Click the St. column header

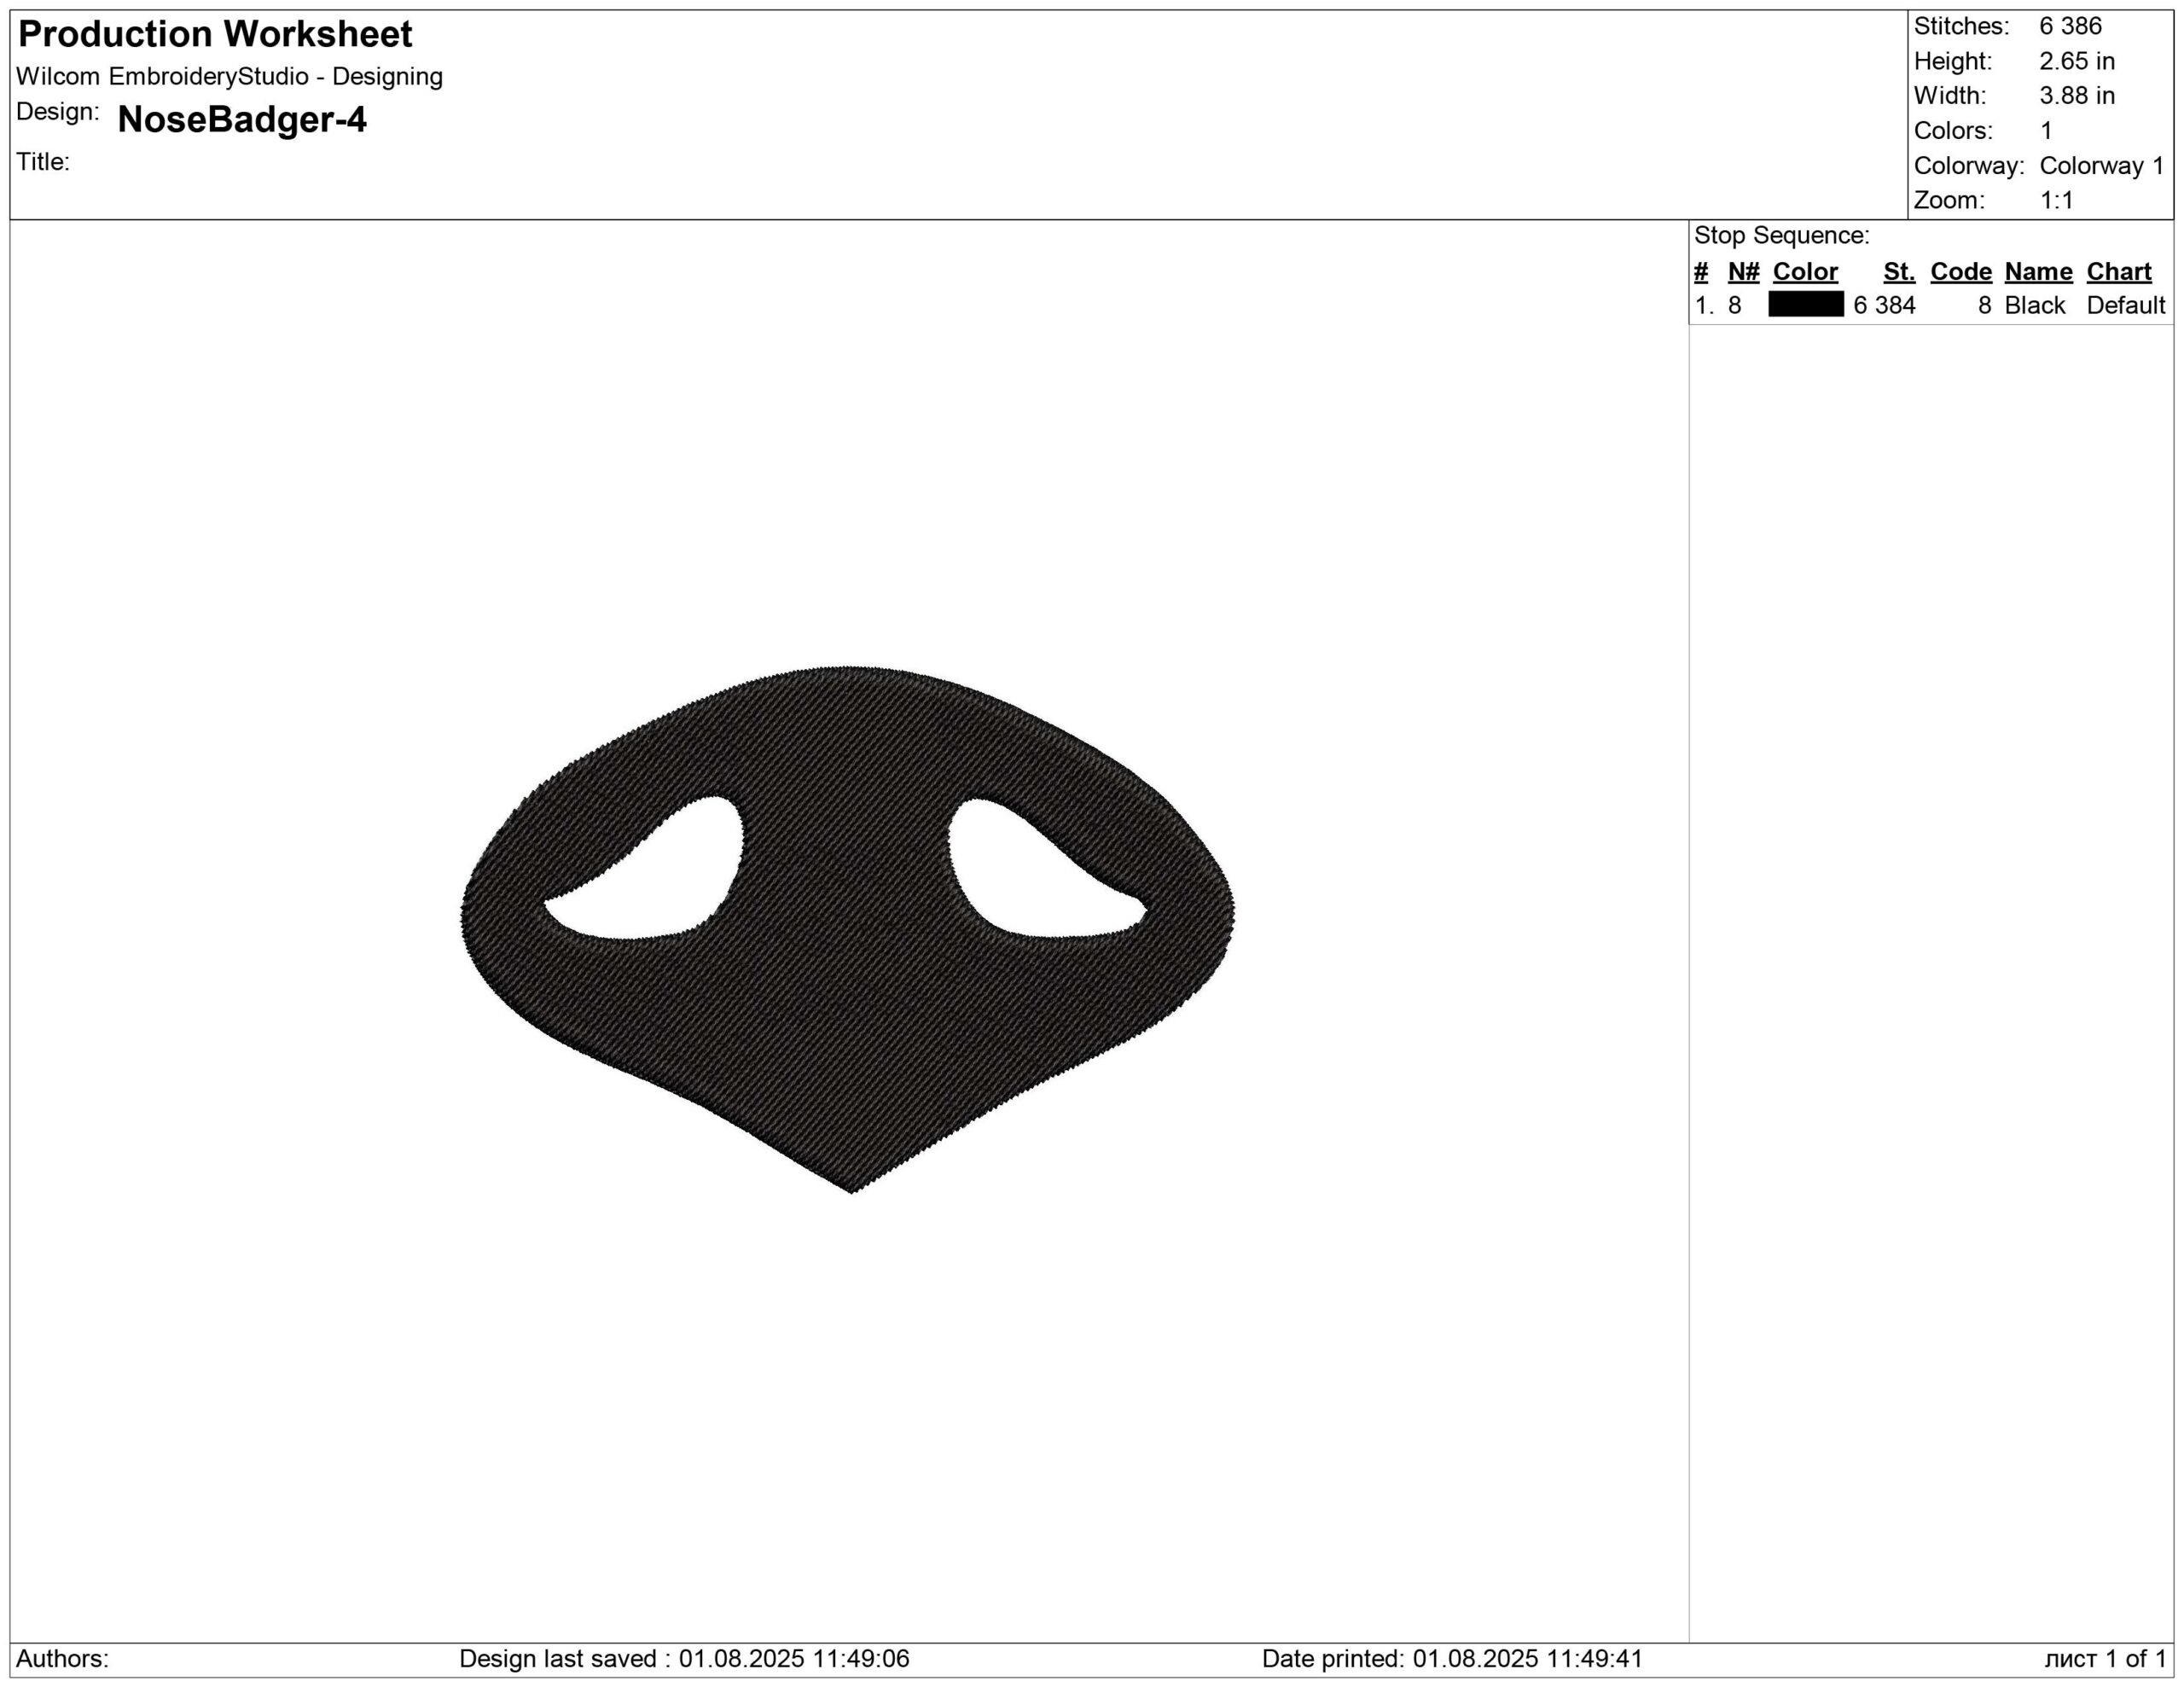tap(1899, 272)
